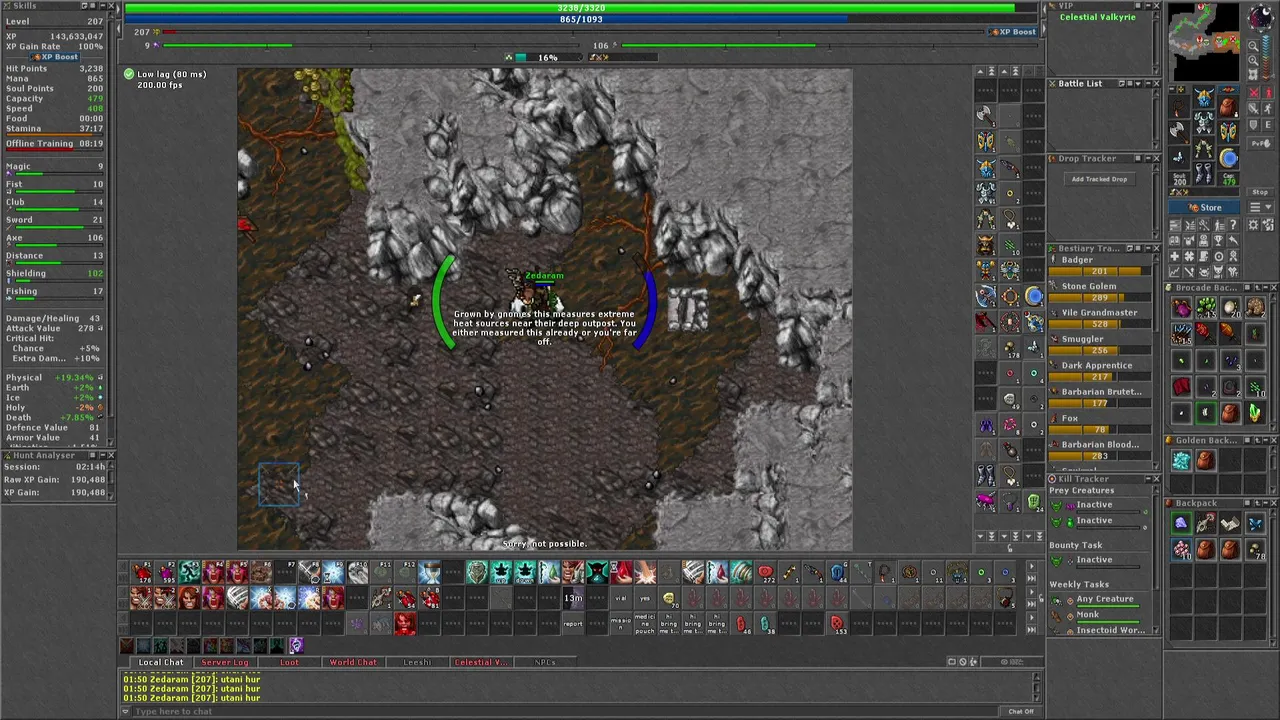Open the NPCs chat tab
This screenshot has width=1280, height=720.
tap(545, 662)
